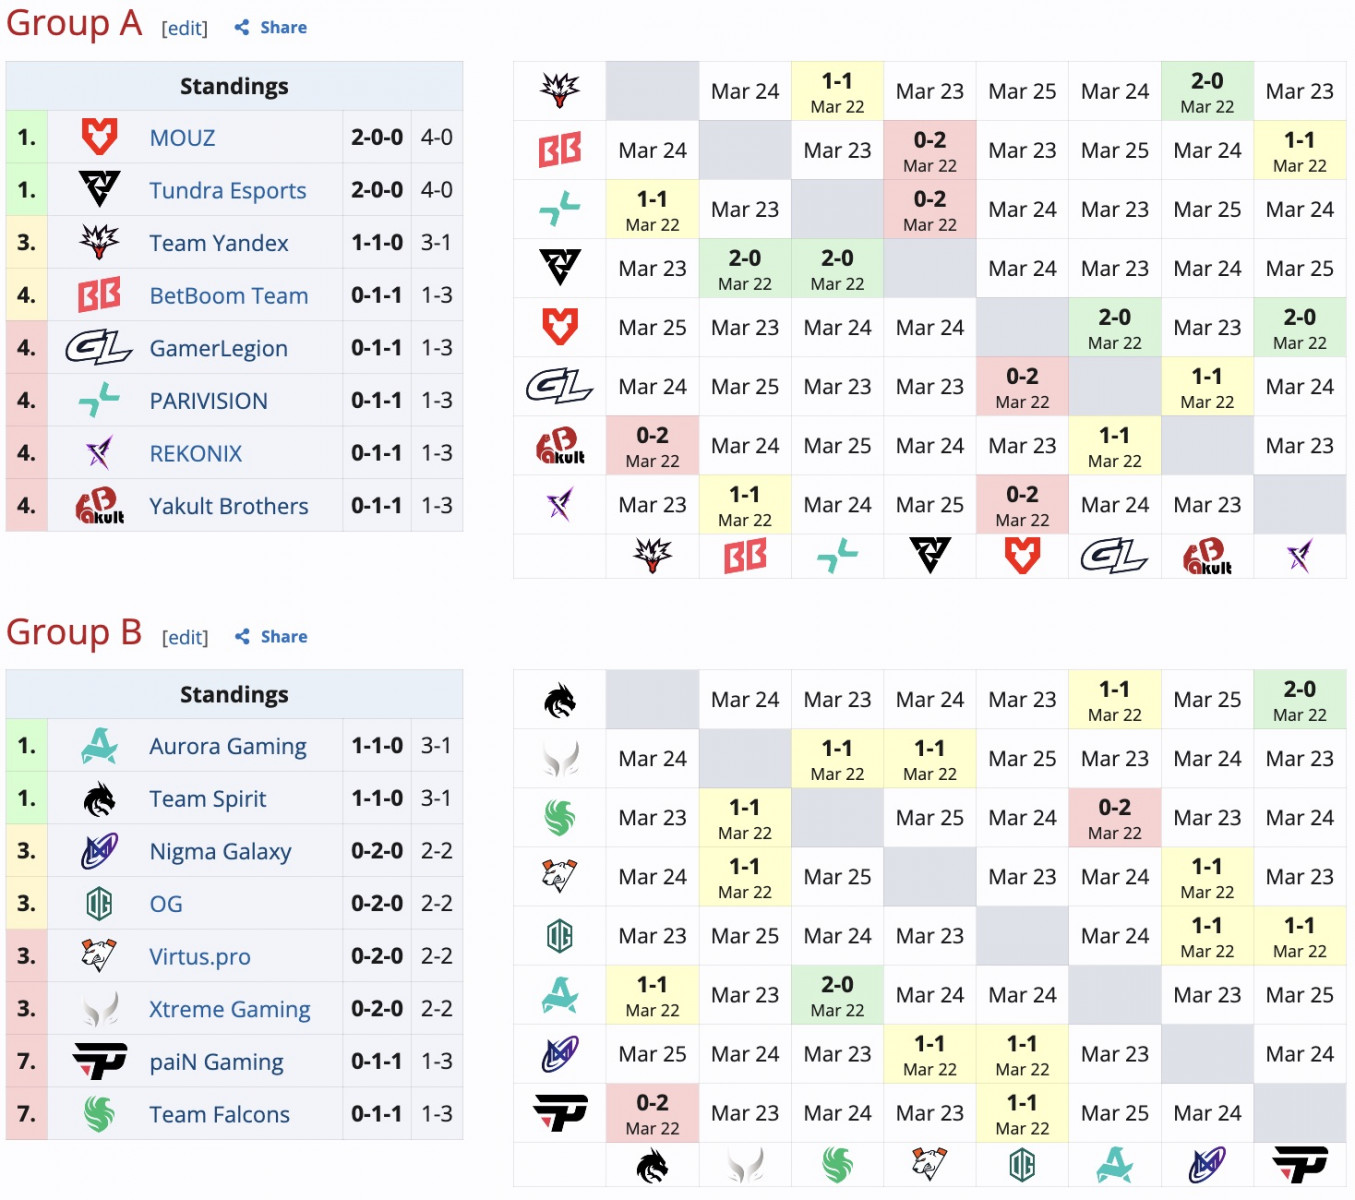1355x1200 pixels.
Task: Open the BetBoom Team link
Action: 228,296
